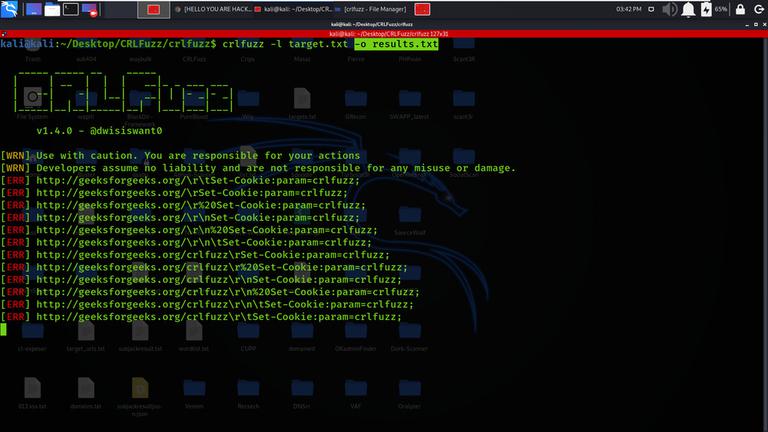Launch the terminal emulator panel icon
The height and width of the screenshot is (432, 768).
[71, 9]
